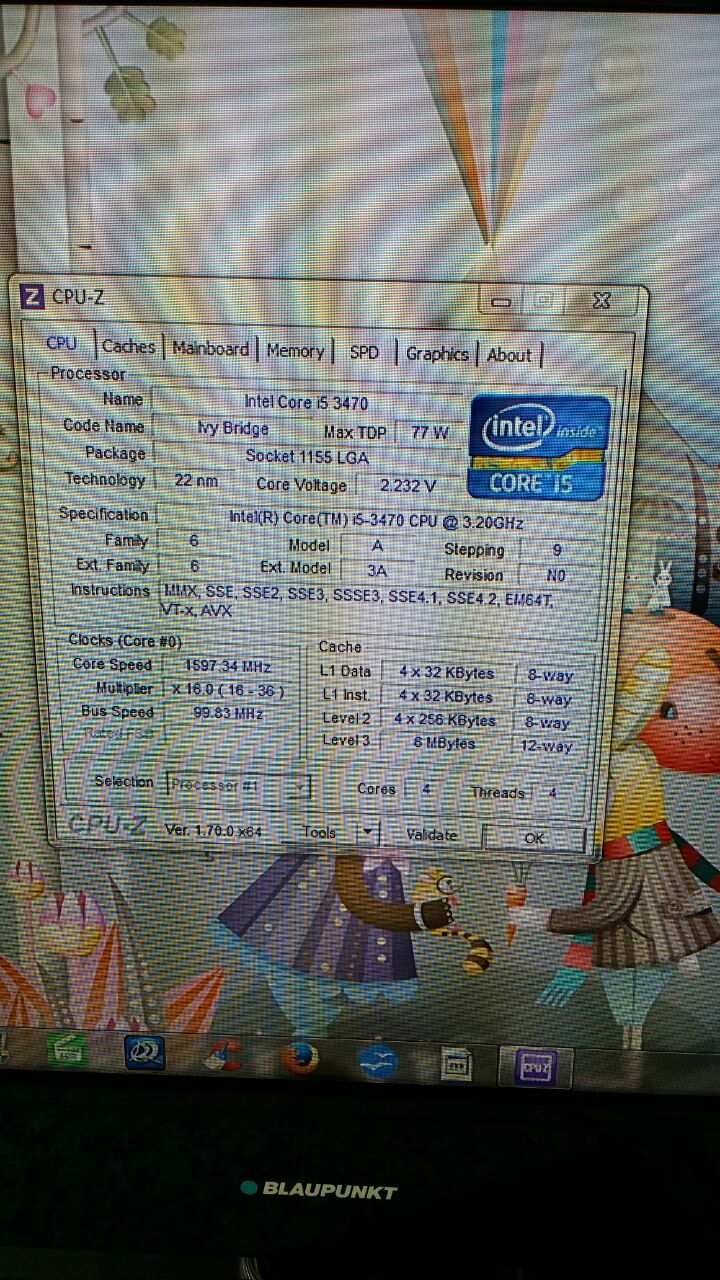Click the '2.232 V' core voltage value
The height and width of the screenshot is (1280, 720).
[407, 485]
